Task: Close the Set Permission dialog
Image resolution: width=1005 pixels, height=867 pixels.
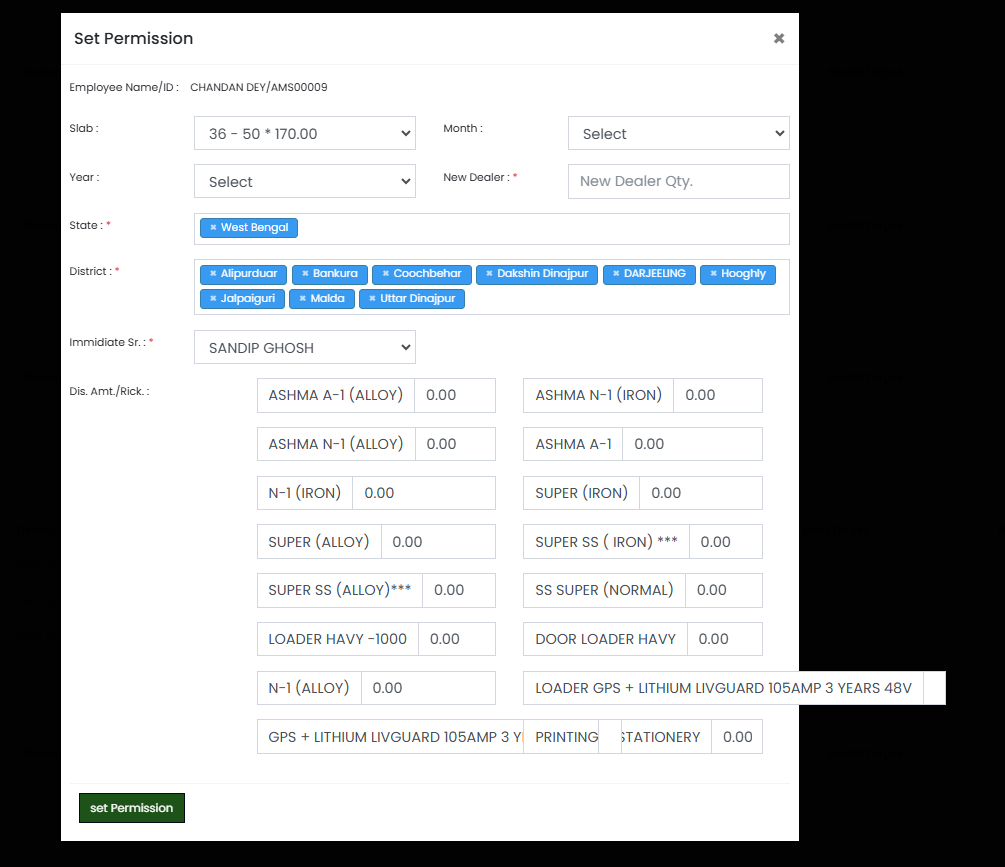Action: [x=779, y=39]
